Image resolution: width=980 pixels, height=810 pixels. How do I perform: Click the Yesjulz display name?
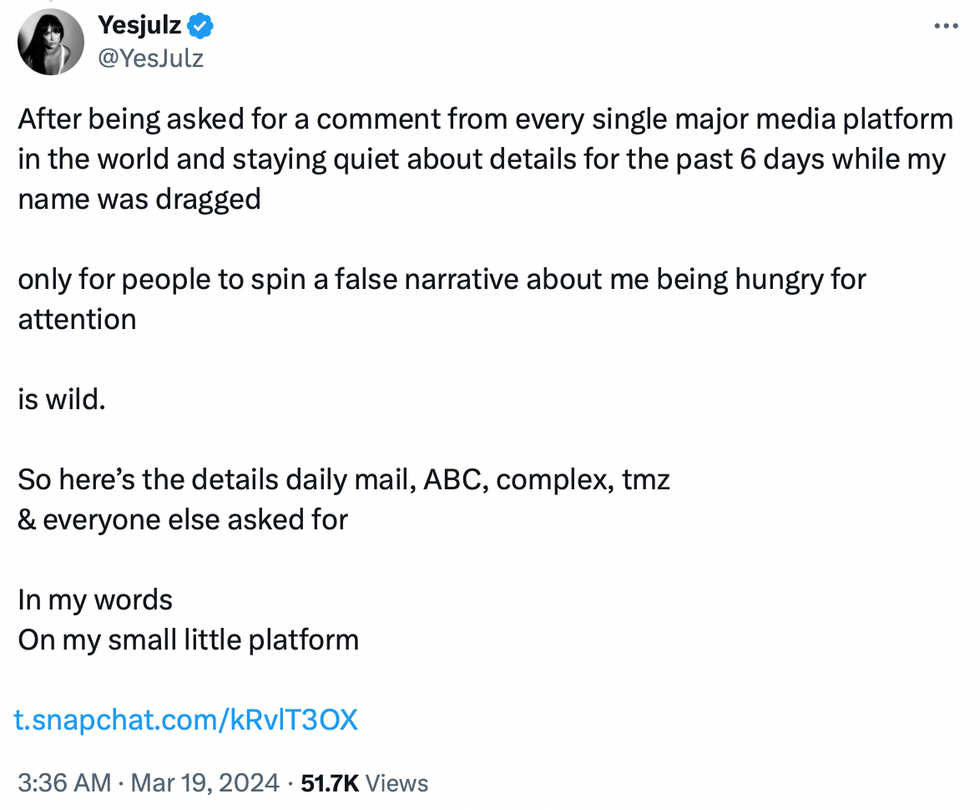click(x=139, y=25)
